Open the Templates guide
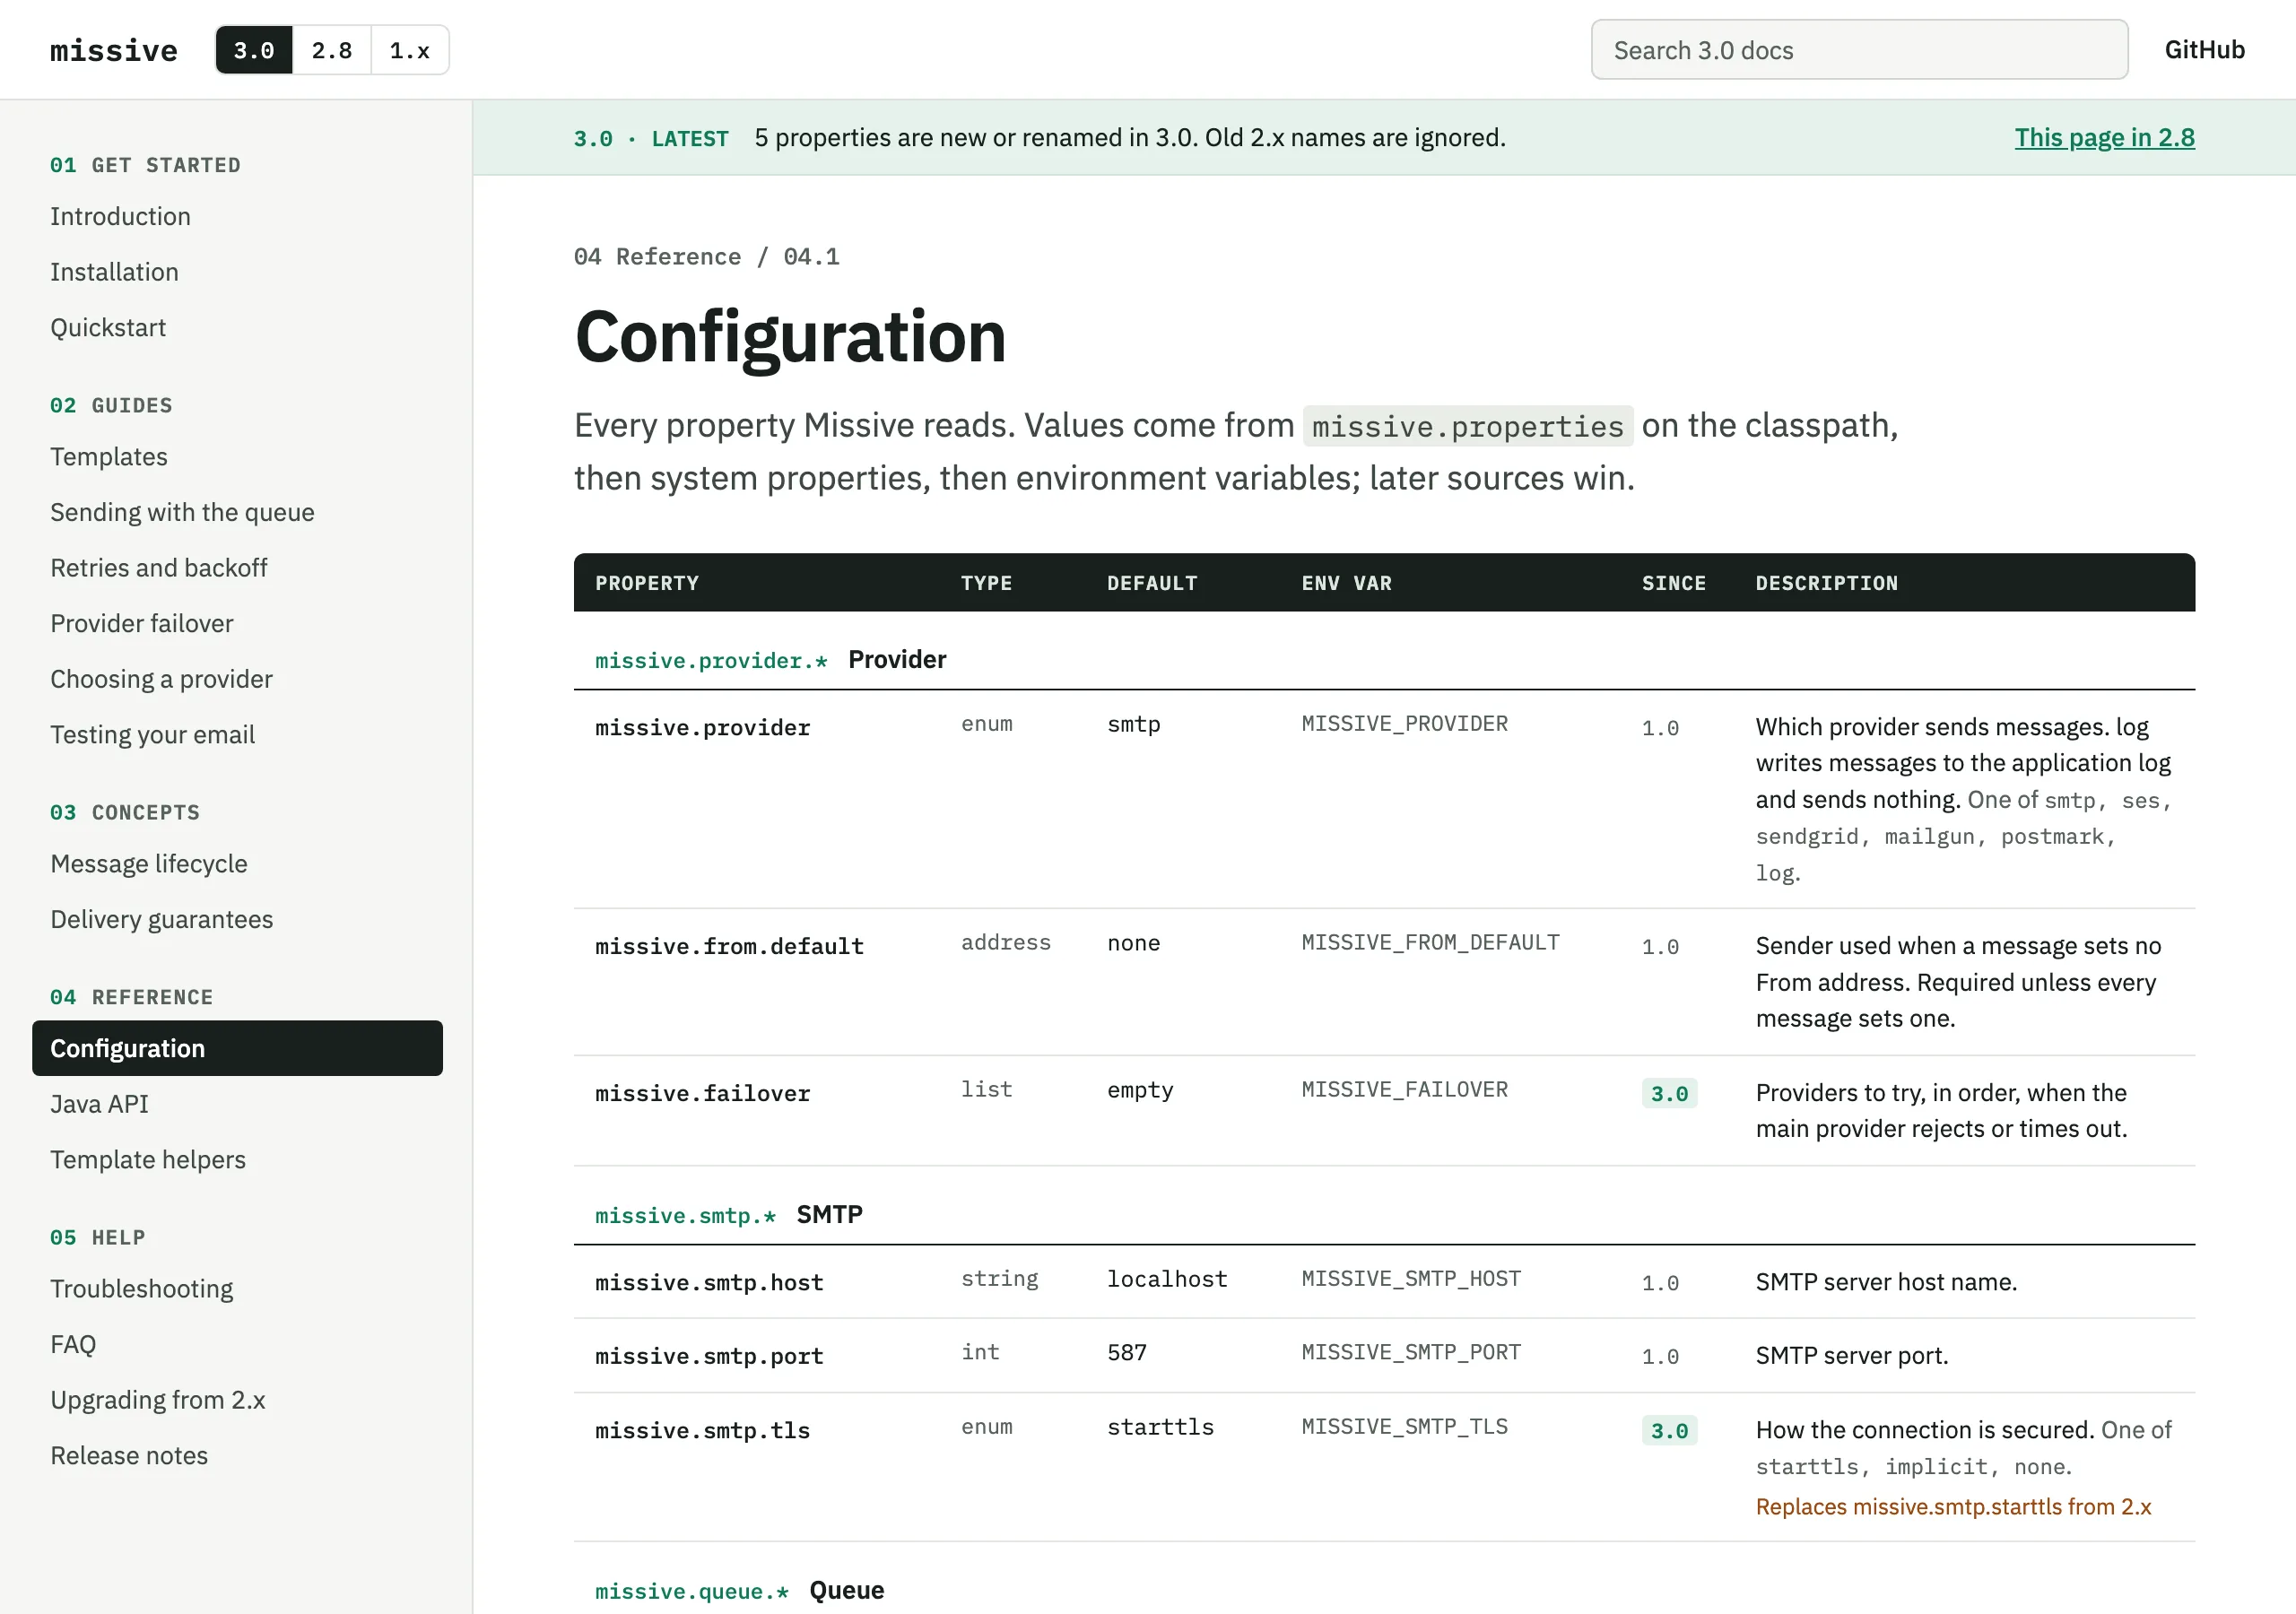Screen dimensions: 2296x1614 pos(109,456)
